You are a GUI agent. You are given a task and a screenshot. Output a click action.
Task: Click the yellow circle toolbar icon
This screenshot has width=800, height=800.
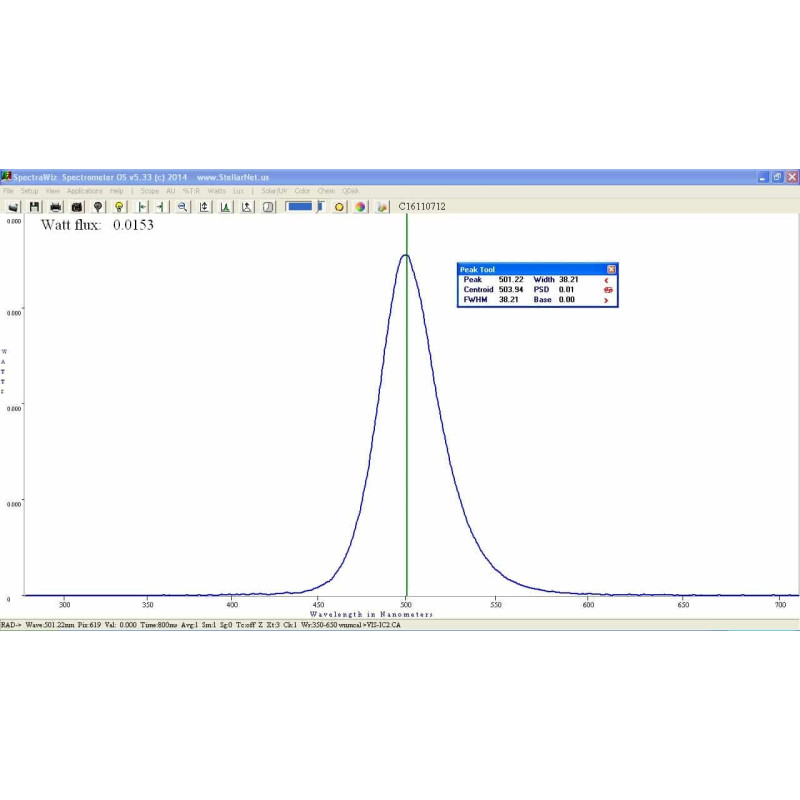[340, 207]
